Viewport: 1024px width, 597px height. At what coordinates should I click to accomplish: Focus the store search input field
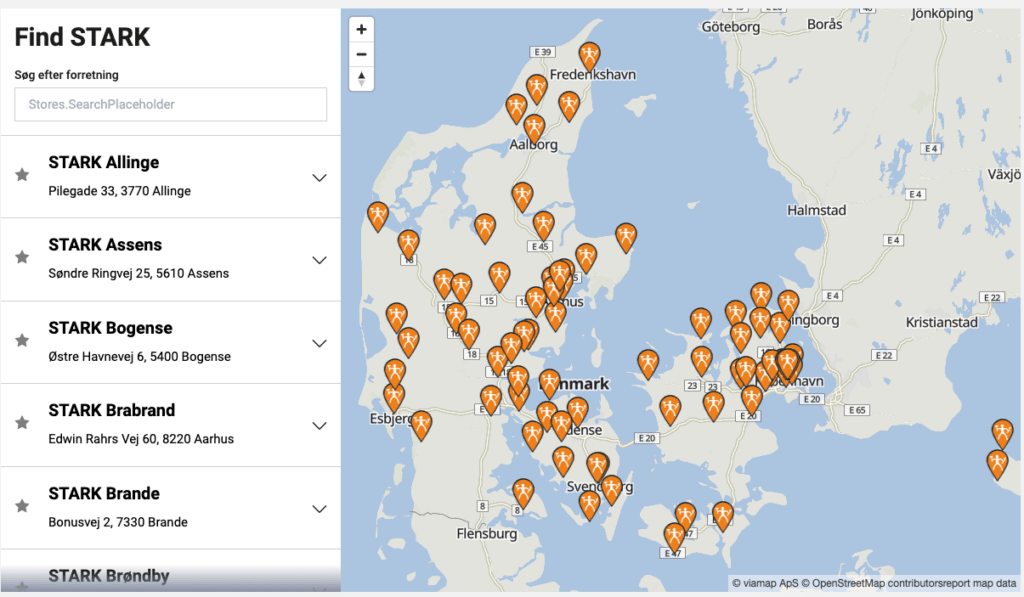[170, 105]
